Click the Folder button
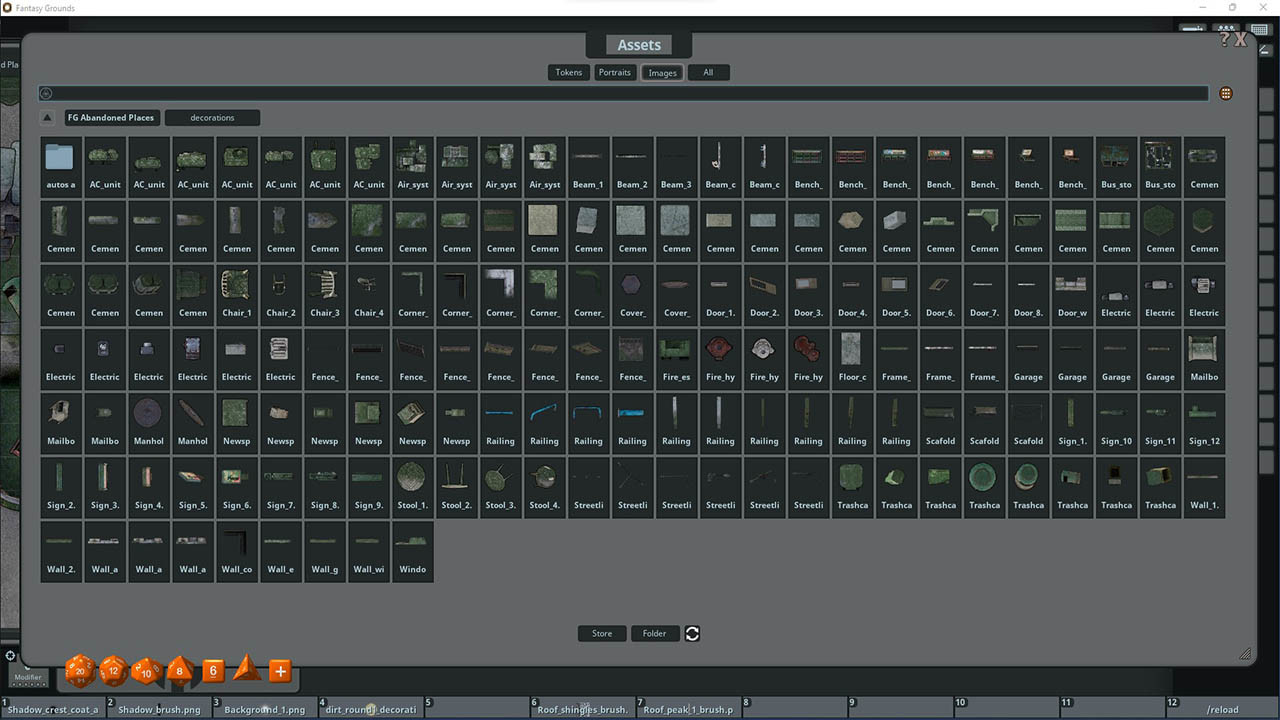This screenshot has height=720, width=1280. 655,633
